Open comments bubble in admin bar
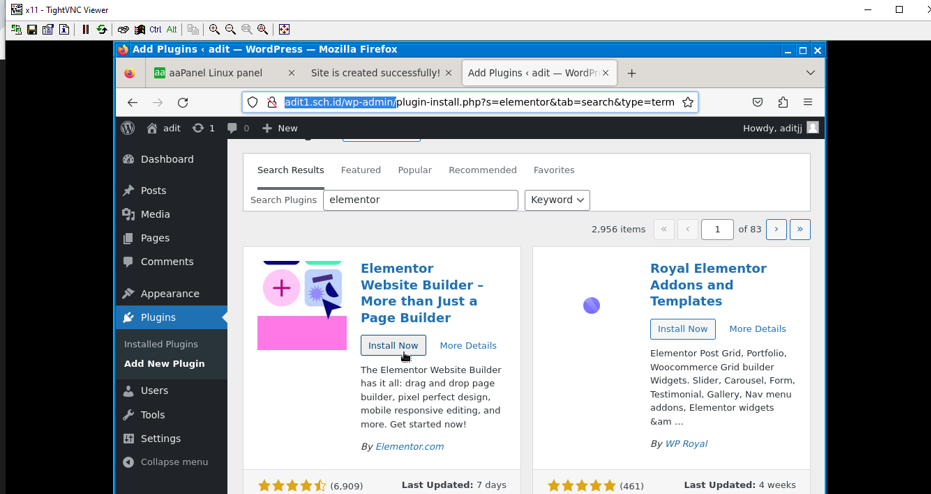This screenshot has width=931, height=494. [238, 128]
